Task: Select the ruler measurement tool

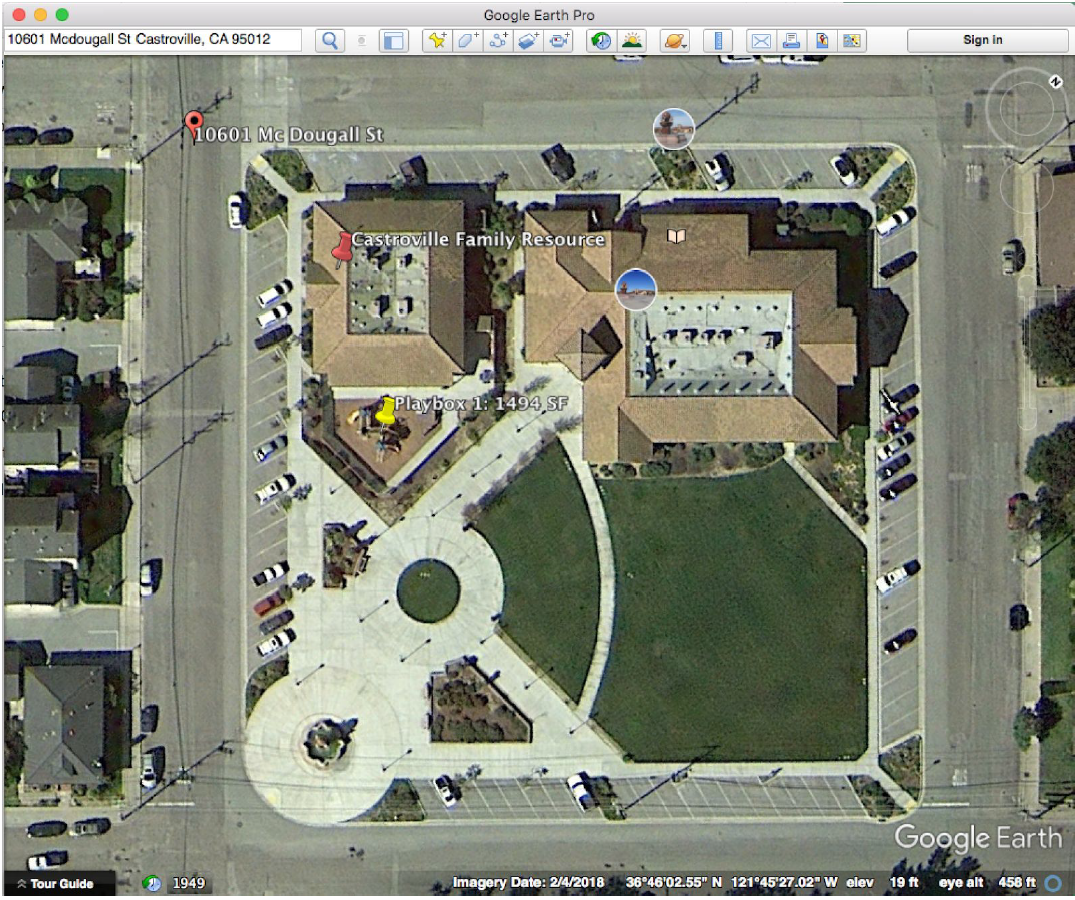Action: coord(718,41)
